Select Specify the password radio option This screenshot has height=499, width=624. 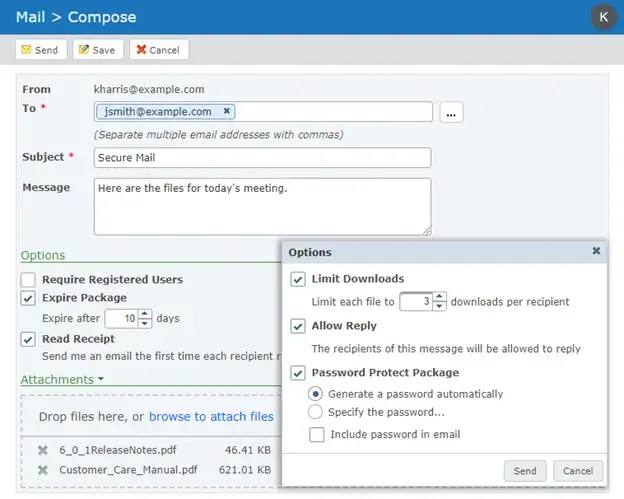pos(316,412)
